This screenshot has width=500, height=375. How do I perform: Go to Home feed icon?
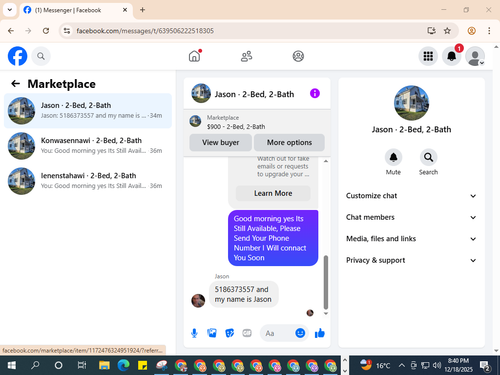(195, 56)
